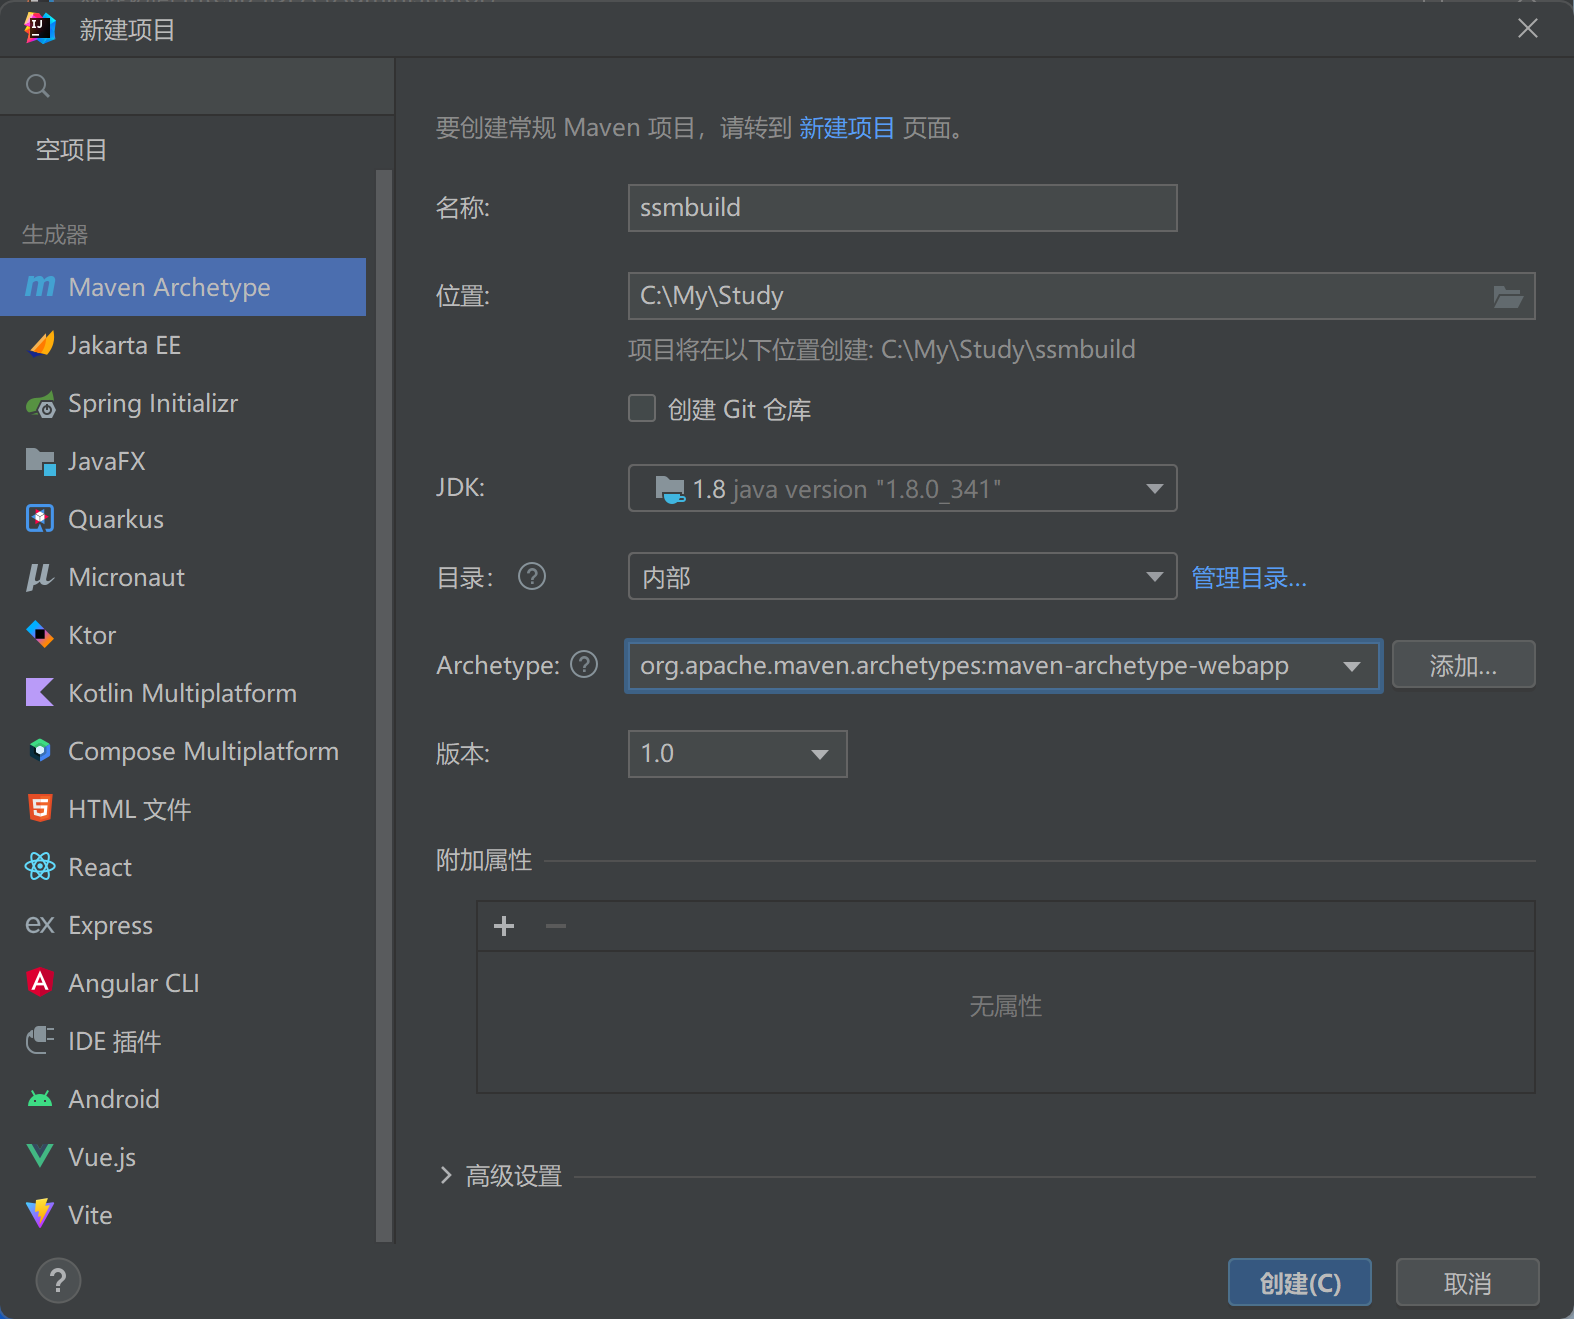Click the help icon next to 目录
The width and height of the screenshot is (1574, 1319).
(532, 576)
